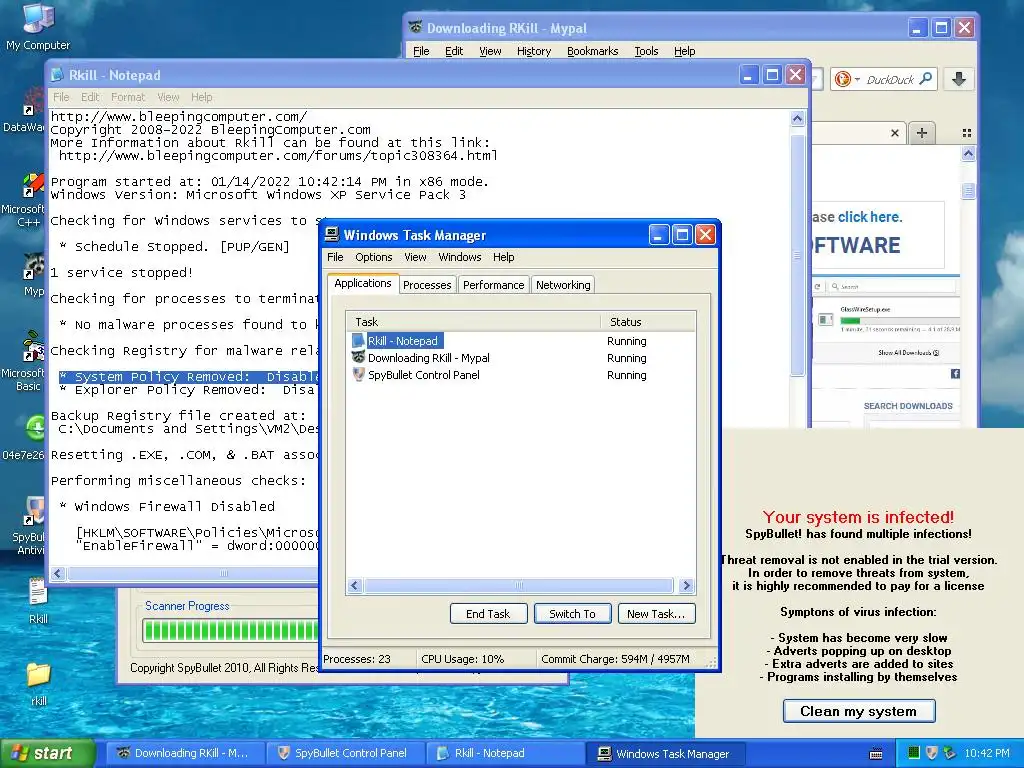Open Notepad Edit menu

pyautogui.click(x=89, y=97)
